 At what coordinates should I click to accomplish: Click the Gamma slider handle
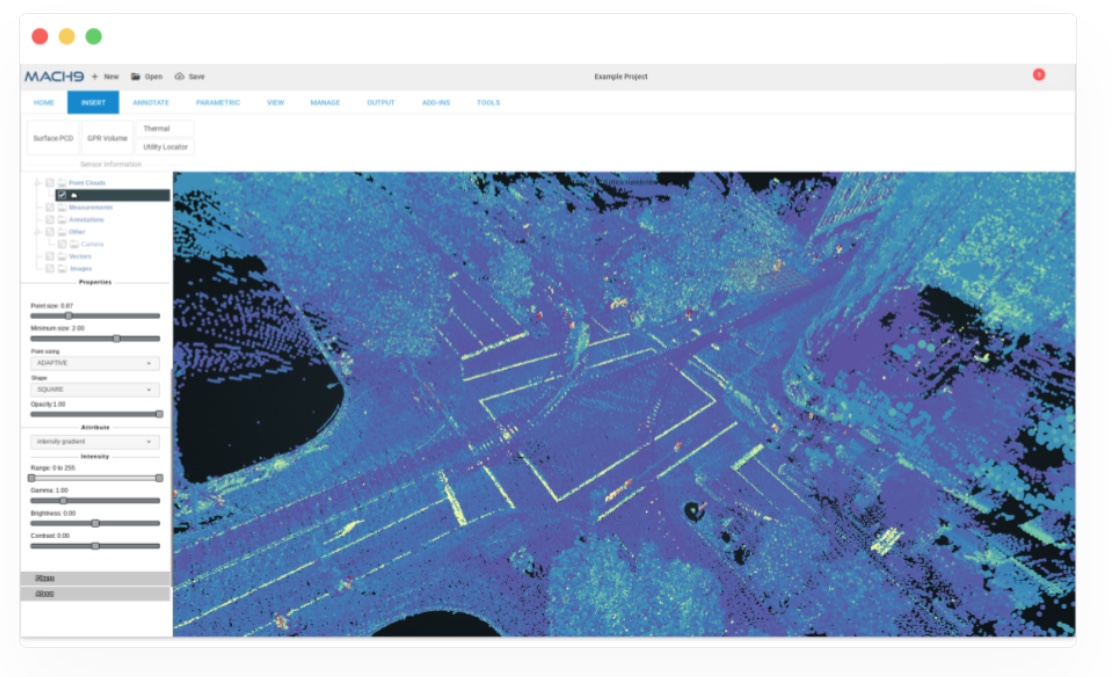(x=63, y=500)
